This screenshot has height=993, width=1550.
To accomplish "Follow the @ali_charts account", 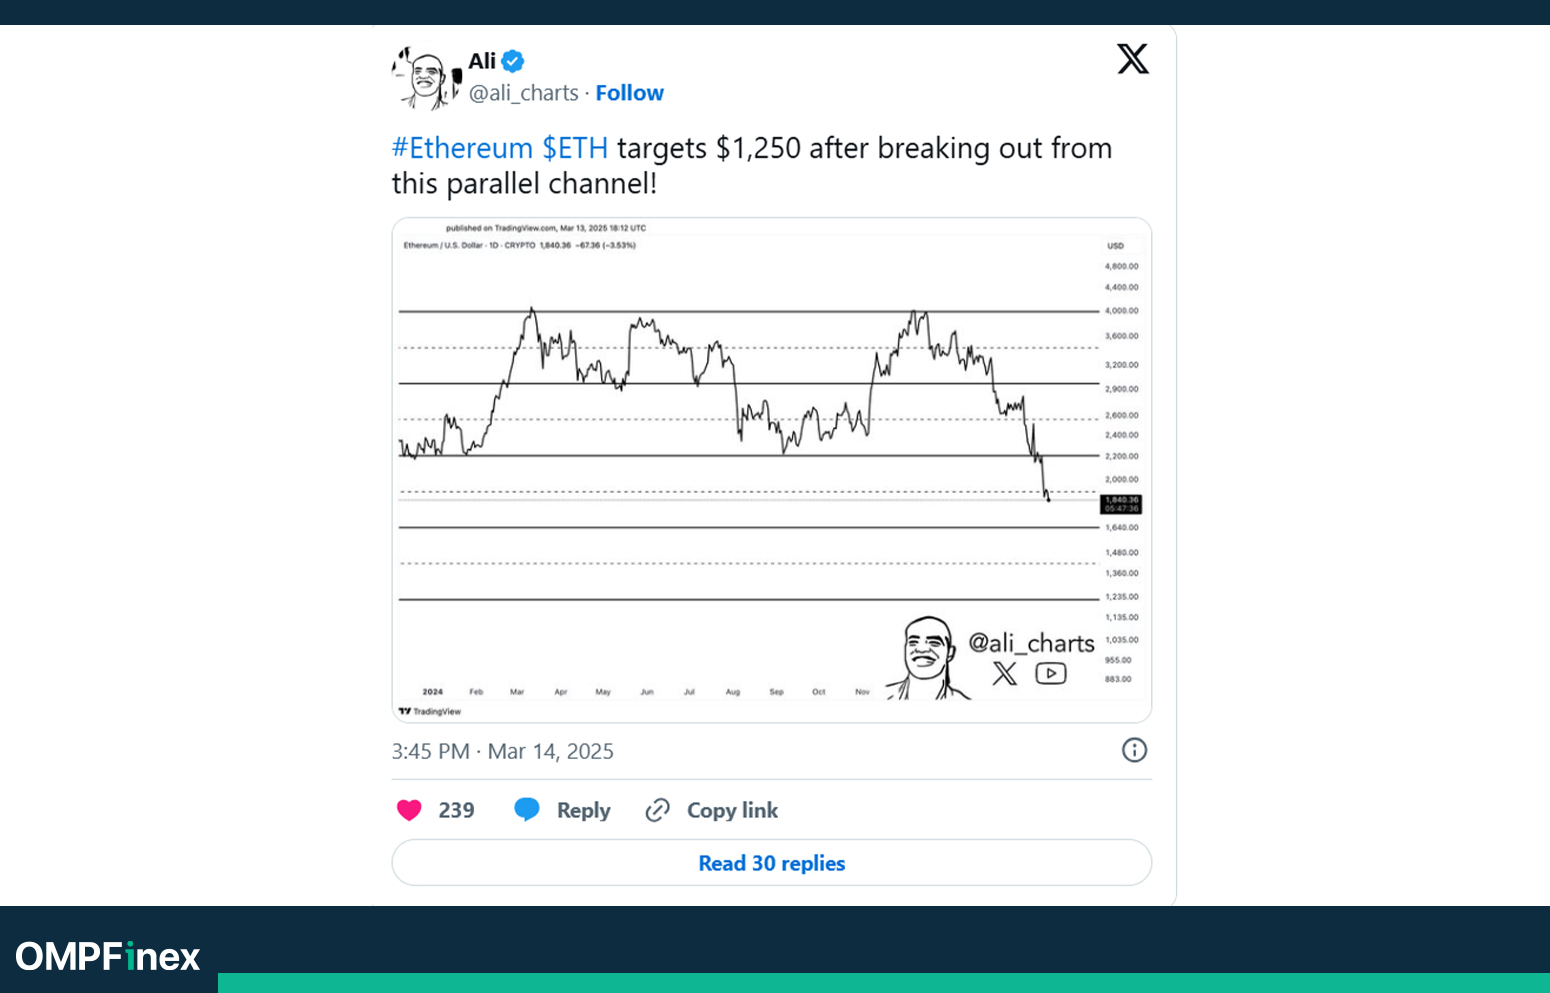I will (x=629, y=93).
